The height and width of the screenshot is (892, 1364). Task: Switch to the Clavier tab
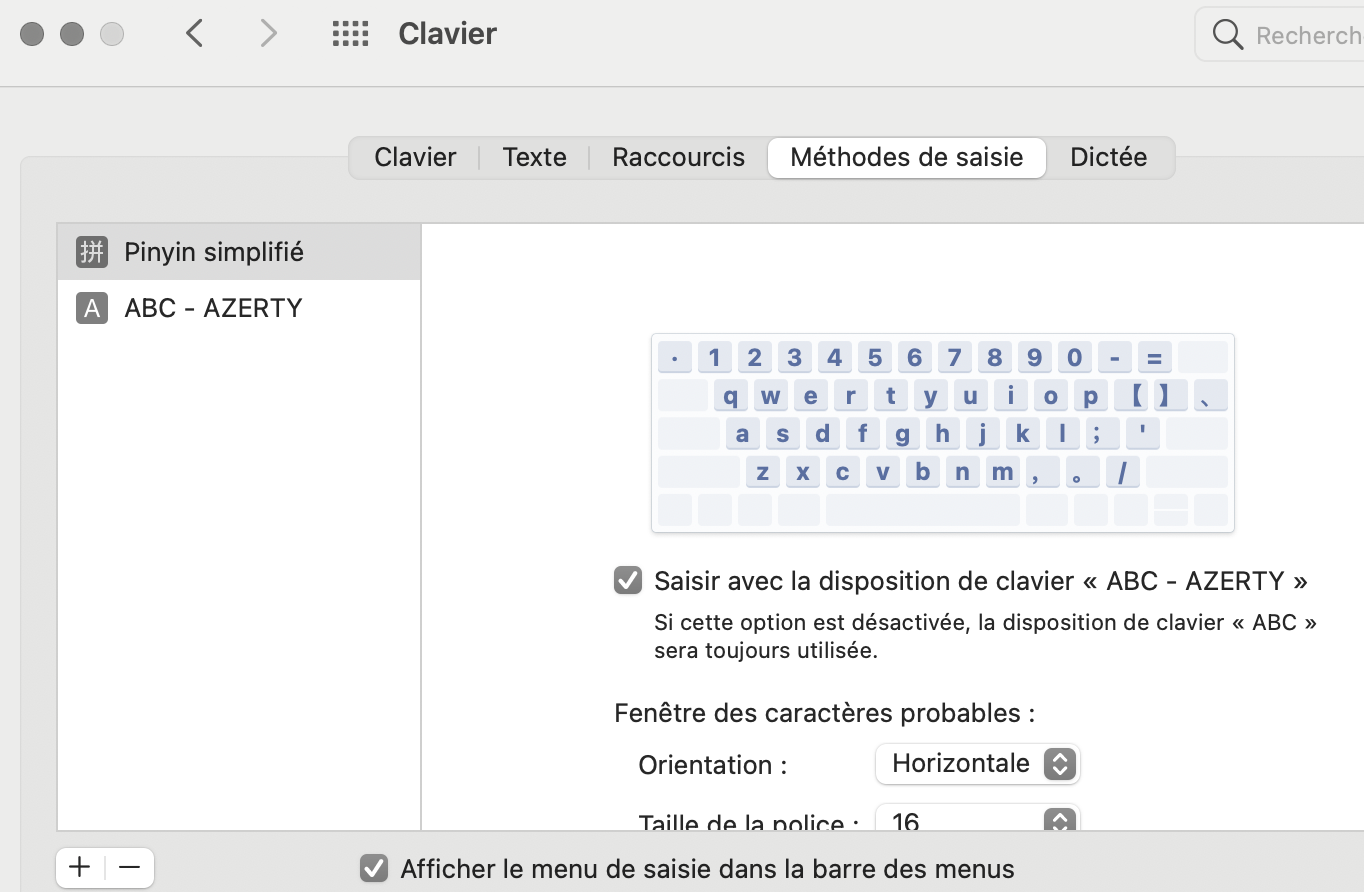pyautogui.click(x=415, y=157)
